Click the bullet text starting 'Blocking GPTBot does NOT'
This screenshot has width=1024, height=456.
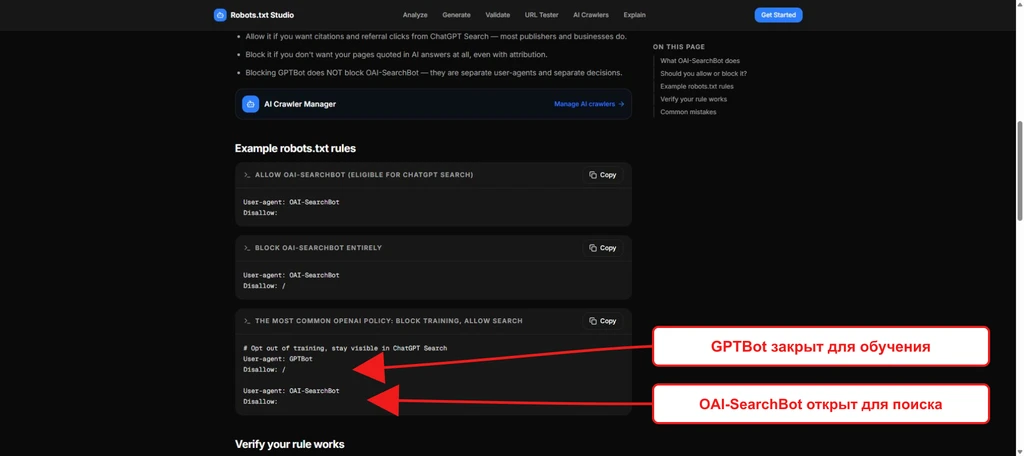434,73
